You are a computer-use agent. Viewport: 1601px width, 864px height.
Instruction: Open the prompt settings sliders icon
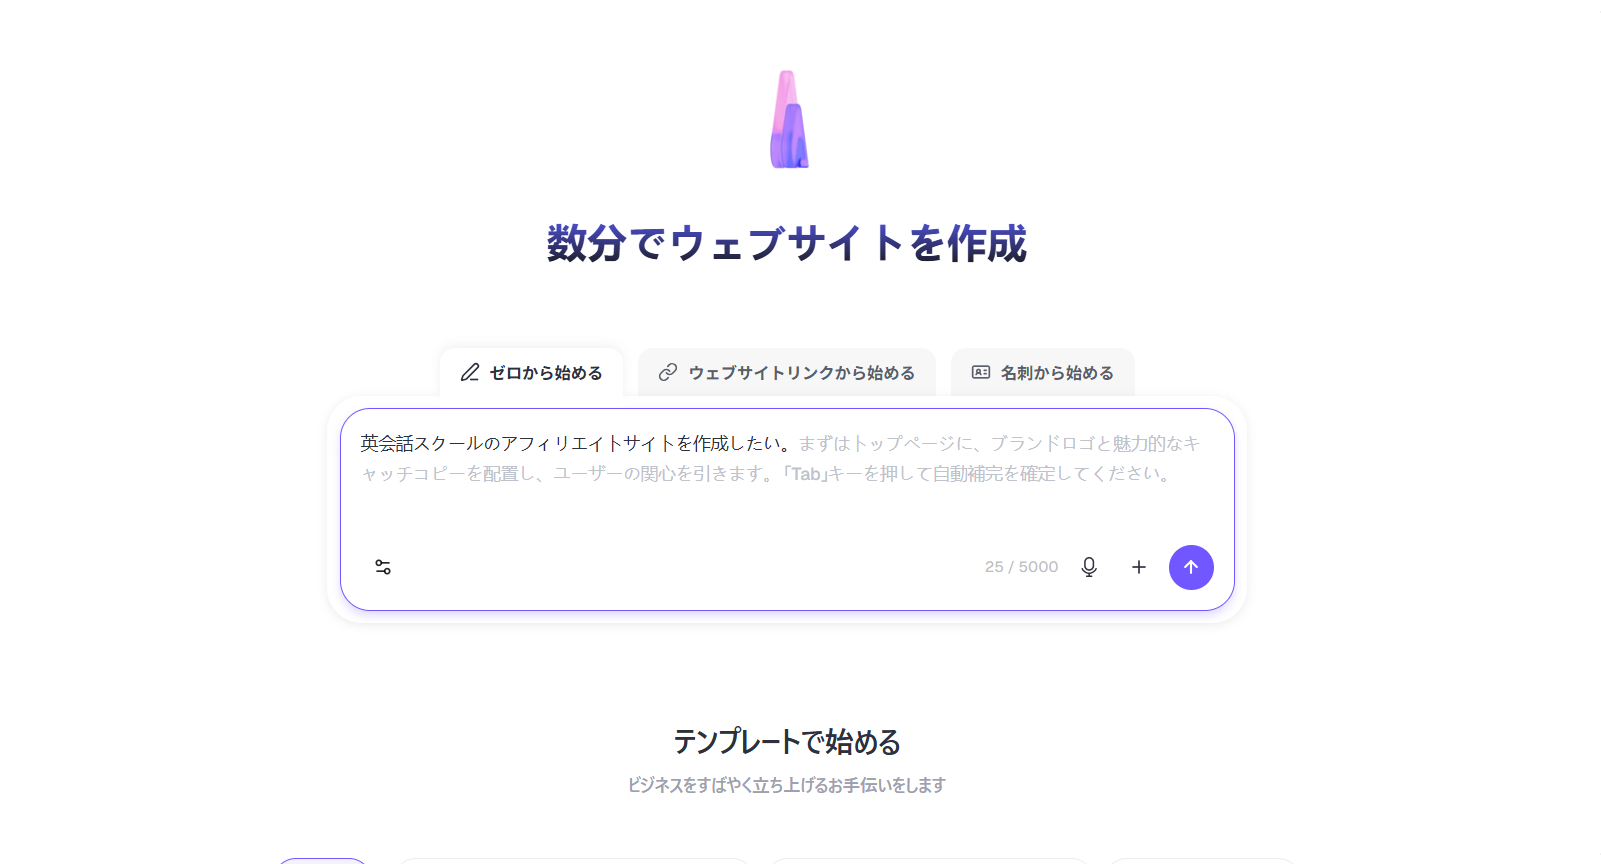[x=383, y=567]
